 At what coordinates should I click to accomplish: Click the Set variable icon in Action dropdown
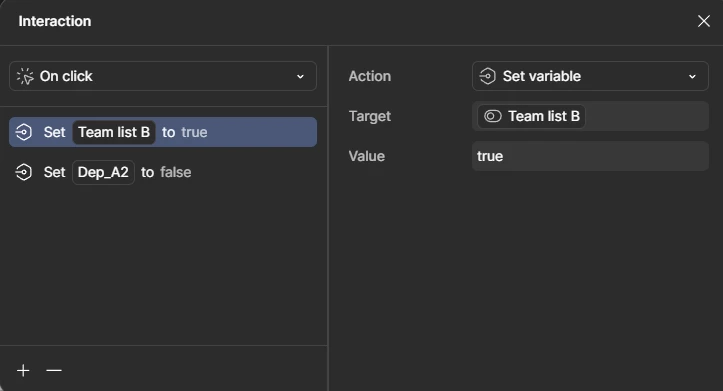click(x=487, y=76)
